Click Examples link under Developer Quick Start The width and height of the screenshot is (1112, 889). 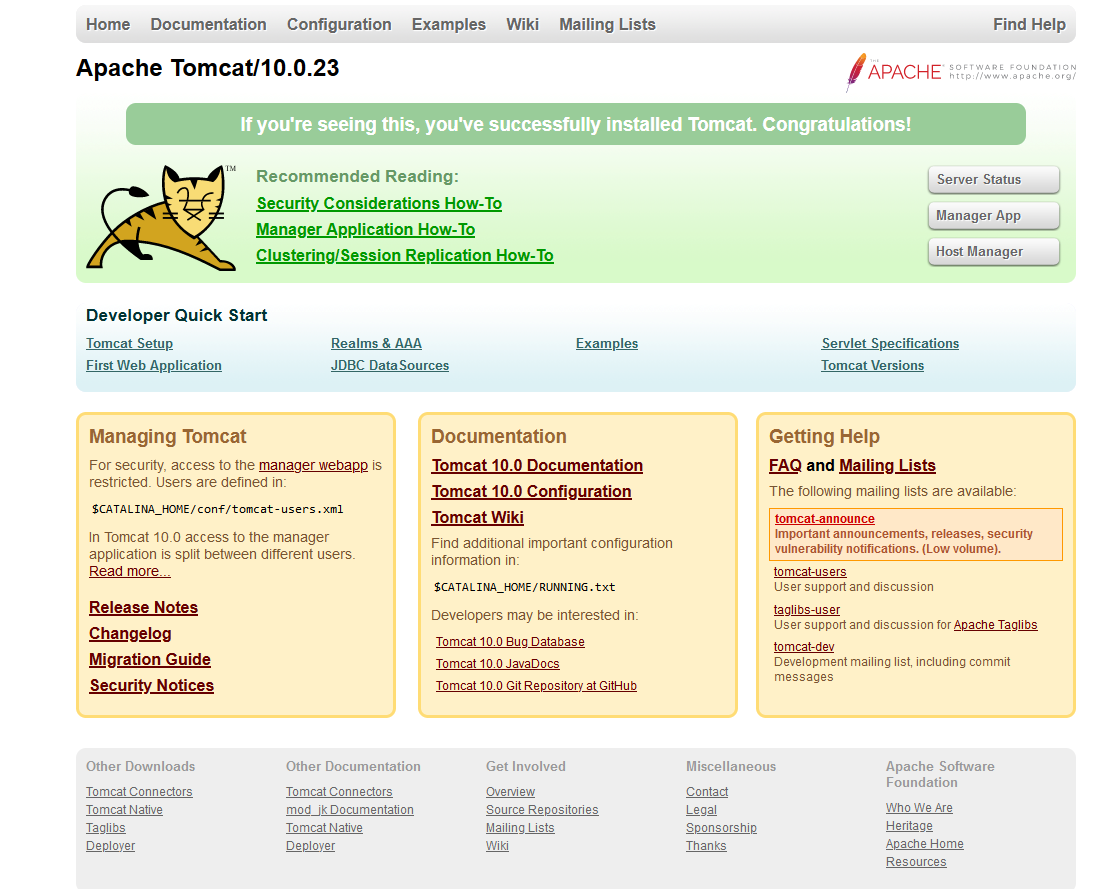tap(607, 343)
